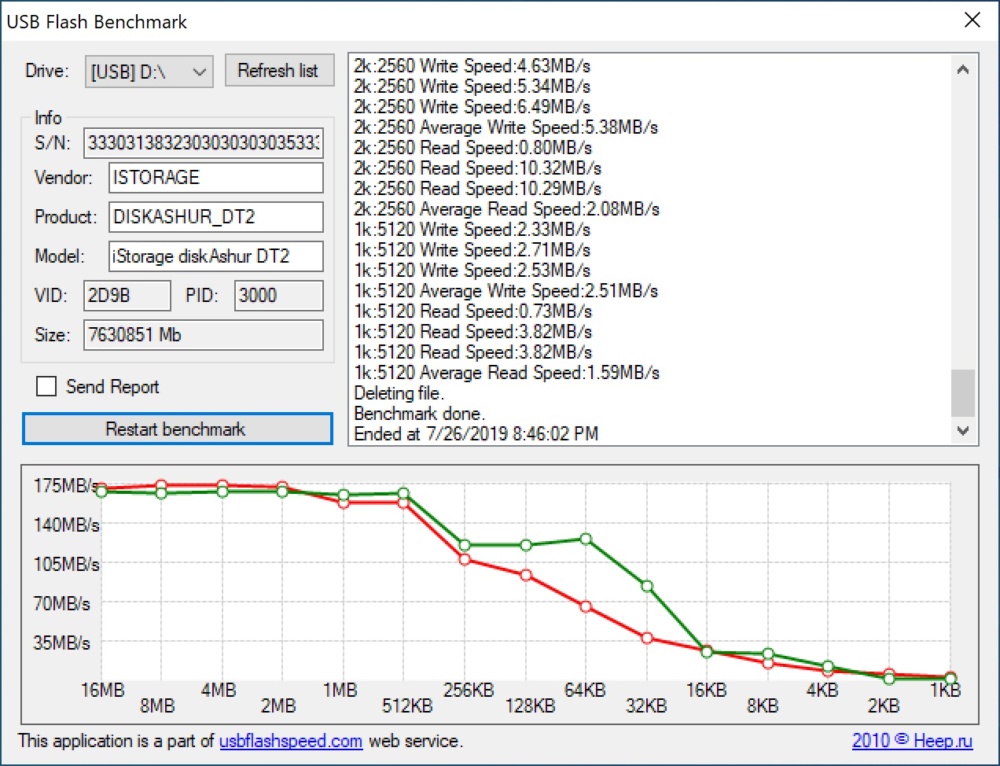Click log line '1k:5120 Write Speed:2.71MB/s'
The width and height of the screenshot is (1000, 766).
[x=472, y=249]
